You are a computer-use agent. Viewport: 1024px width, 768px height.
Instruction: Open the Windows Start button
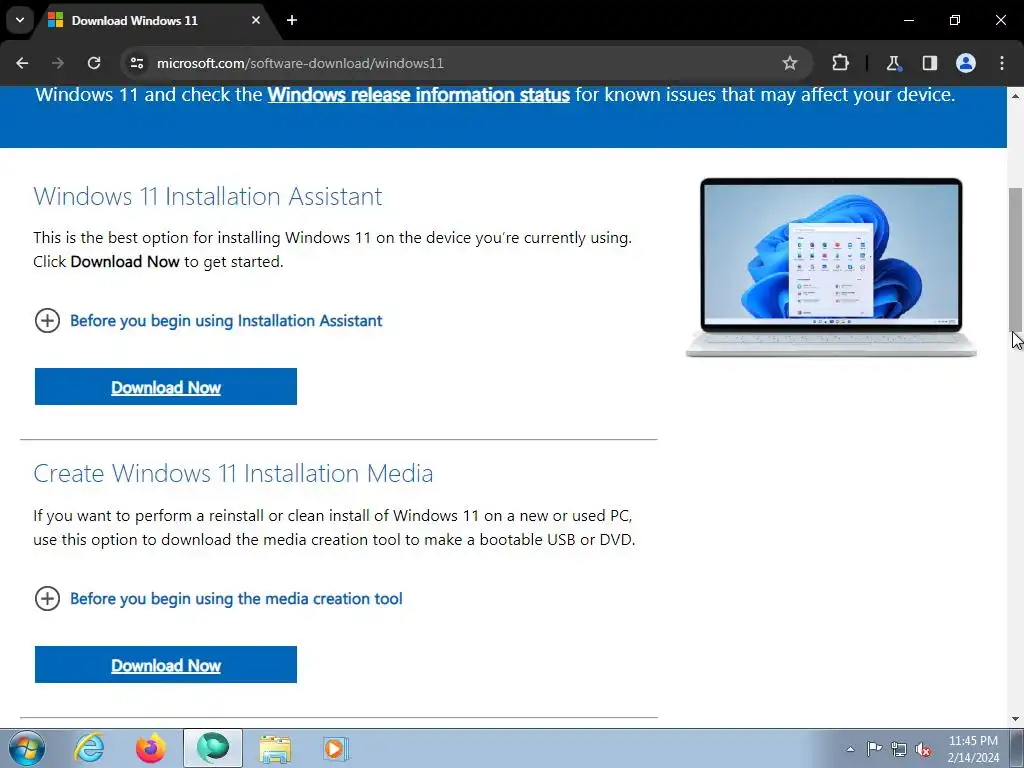click(x=27, y=748)
